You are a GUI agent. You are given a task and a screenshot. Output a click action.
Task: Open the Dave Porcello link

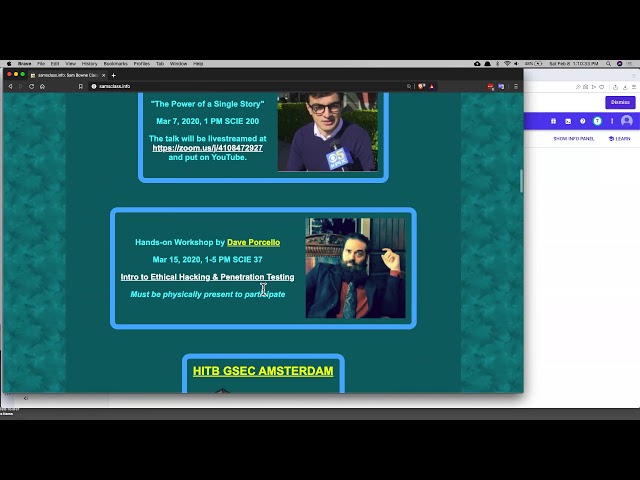click(253, 242)
